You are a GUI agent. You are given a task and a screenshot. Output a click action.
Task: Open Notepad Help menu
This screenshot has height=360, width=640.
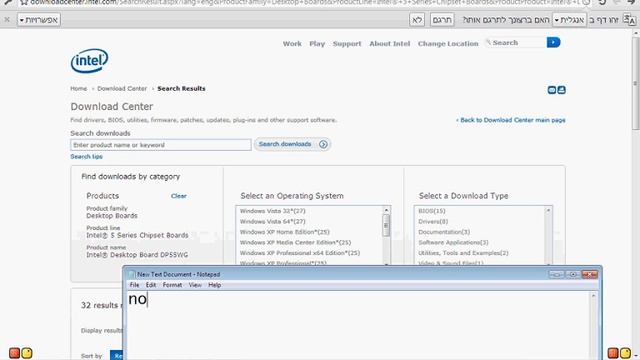pyautogui.click(x=214, y=285)
